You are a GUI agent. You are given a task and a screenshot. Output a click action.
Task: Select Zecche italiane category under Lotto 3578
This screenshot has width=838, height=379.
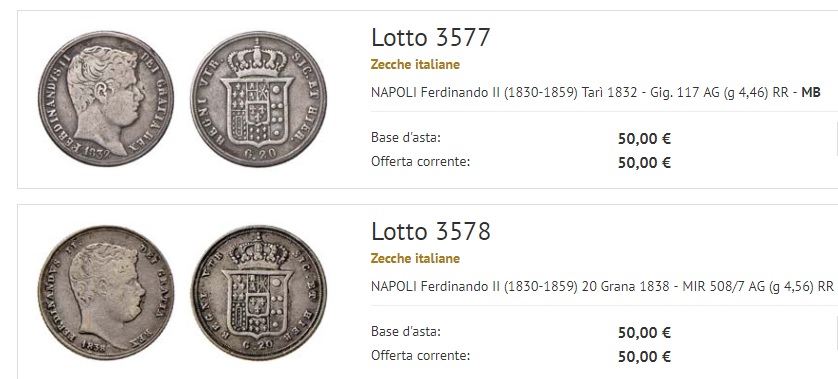click(x=415, y=259)
